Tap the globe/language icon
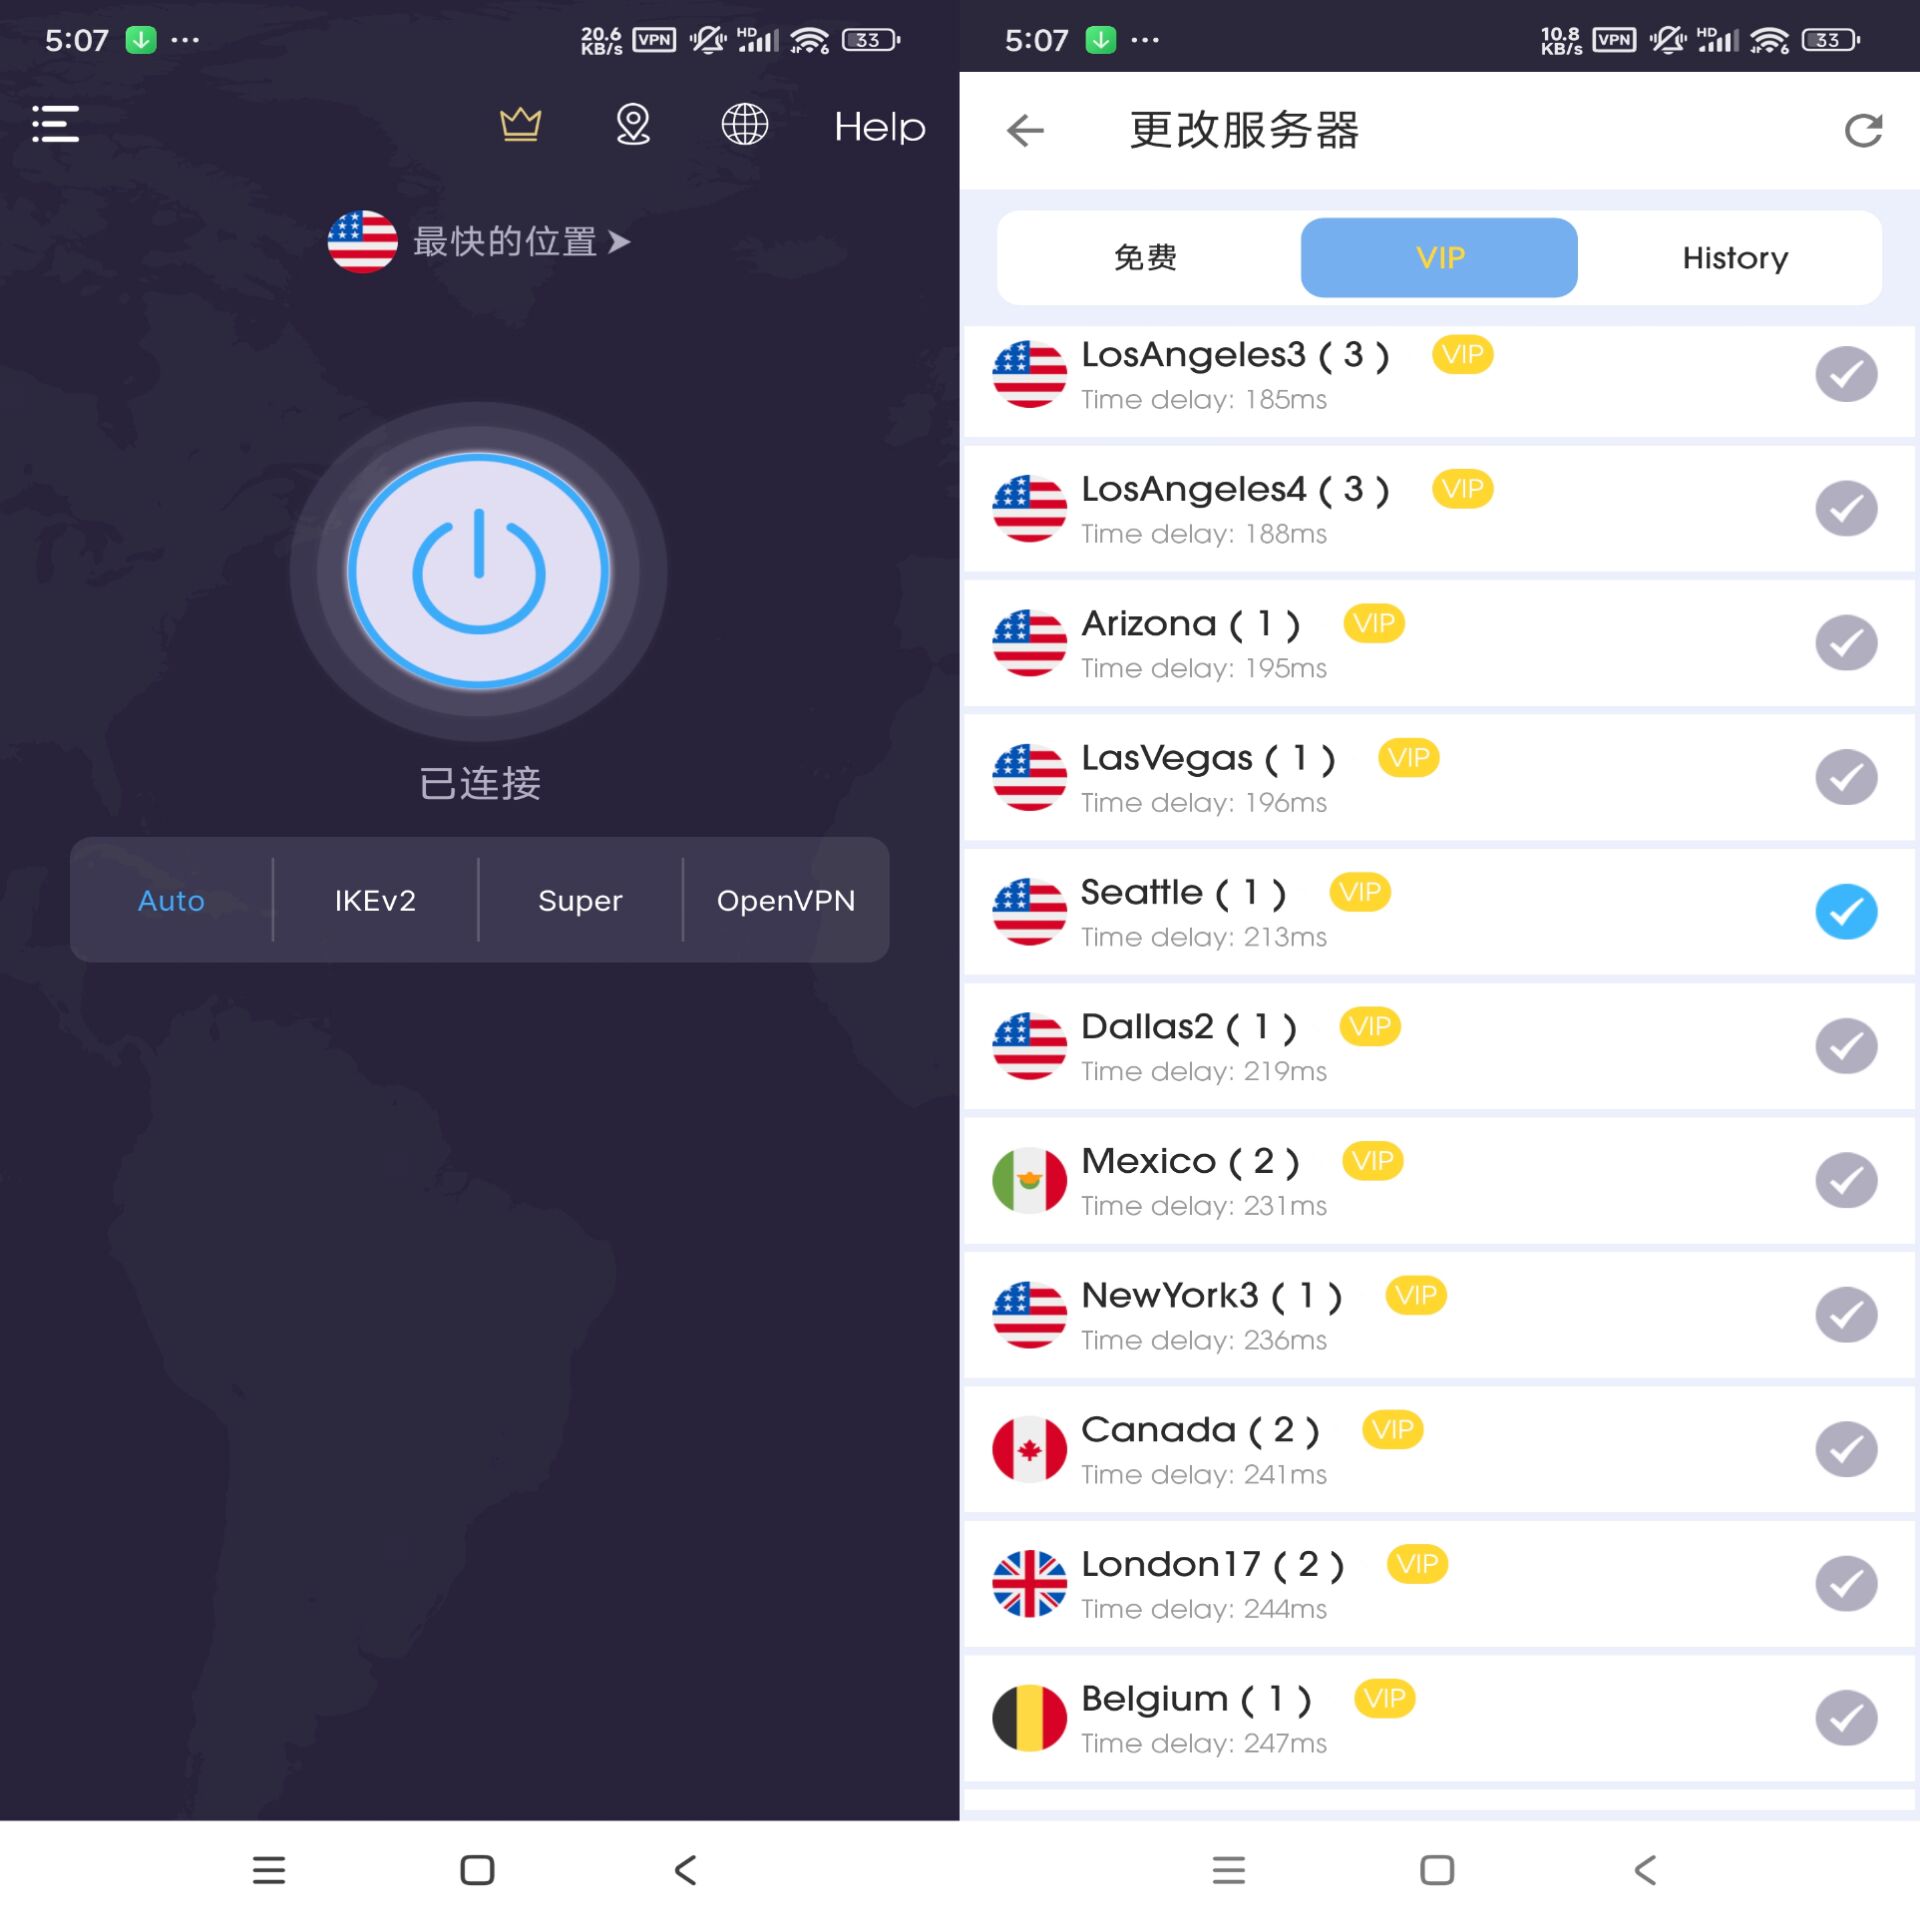Screen dimensions: 1920x1920 pos(744,125)
